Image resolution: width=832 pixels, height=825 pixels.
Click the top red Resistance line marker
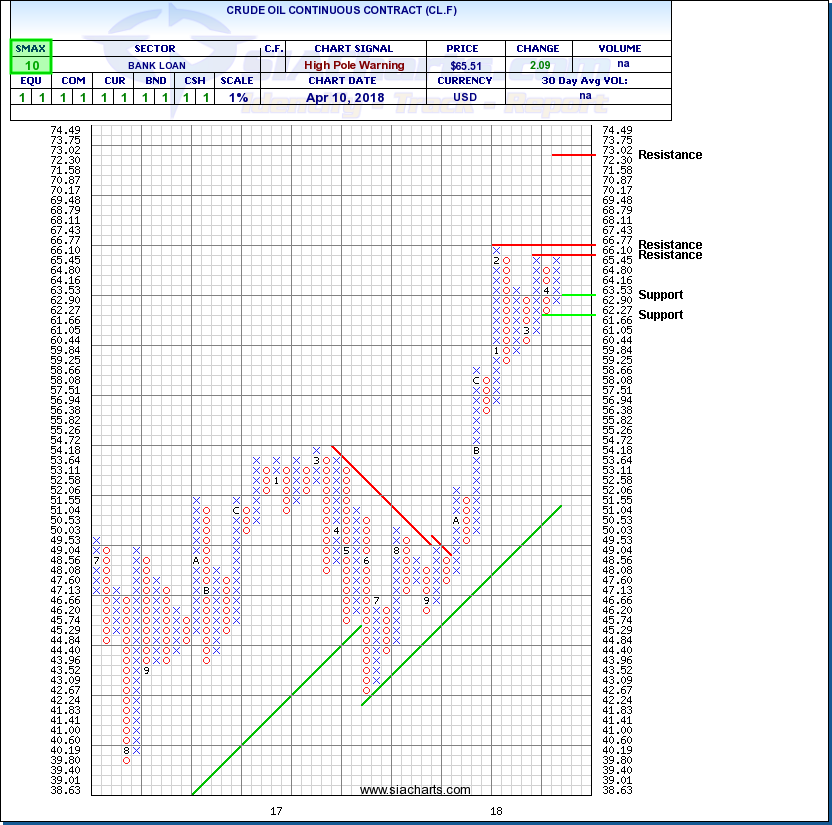click(573, 154)
